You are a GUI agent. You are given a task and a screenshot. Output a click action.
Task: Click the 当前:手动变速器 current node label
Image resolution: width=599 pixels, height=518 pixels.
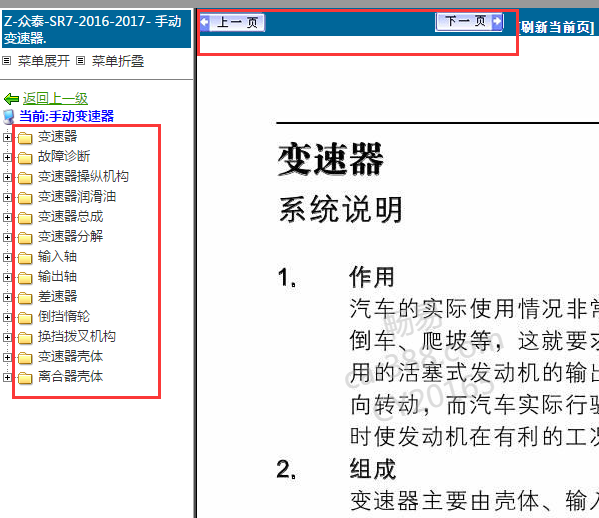click(67, 116)
